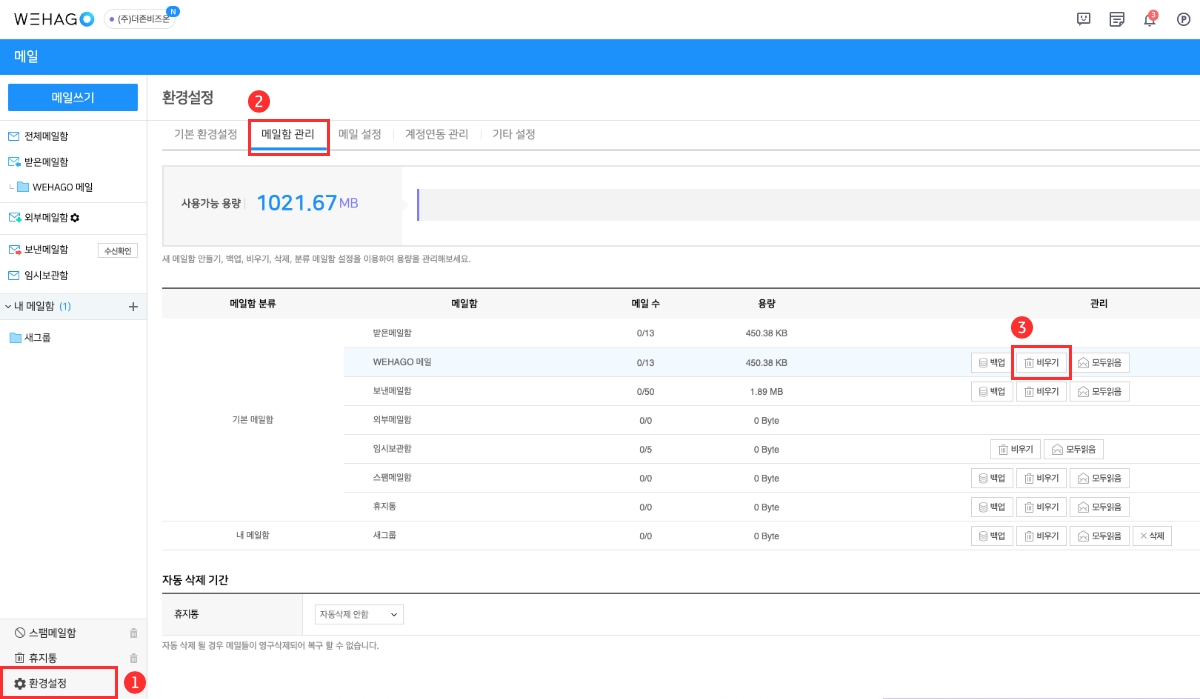Mark all read in WEHAGO 메일 row
The image size is (1200, 699).
pyautogui.click(x=1100, y=362)
